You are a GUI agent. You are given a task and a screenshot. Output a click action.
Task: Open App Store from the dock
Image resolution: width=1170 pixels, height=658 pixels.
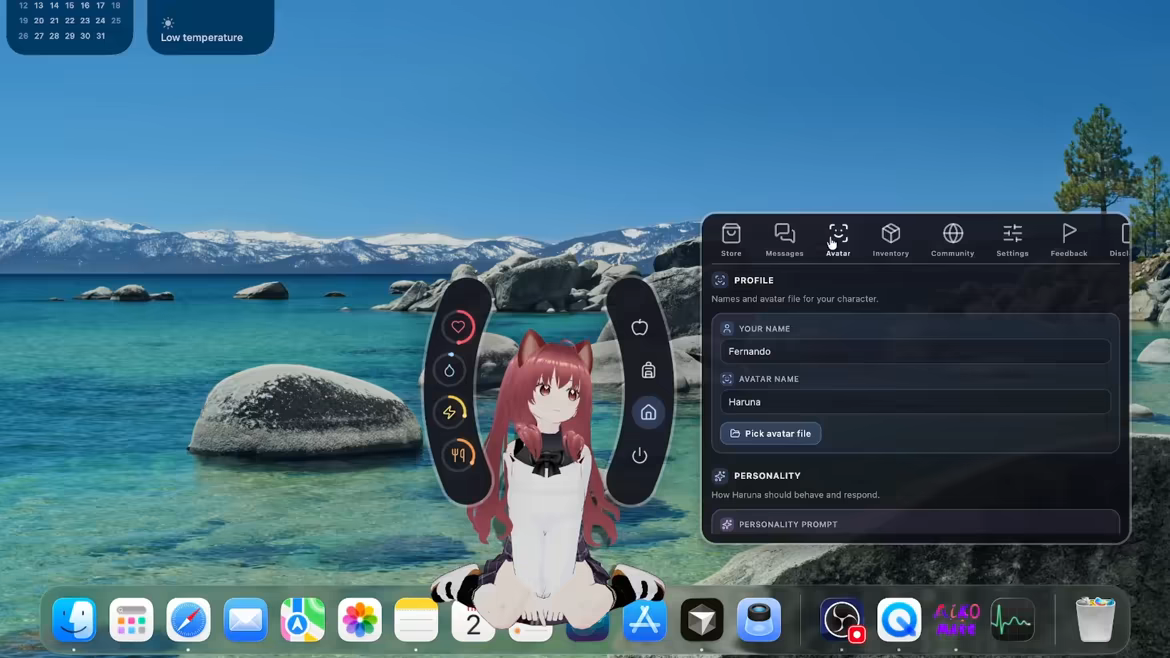(x=645, y=619)
